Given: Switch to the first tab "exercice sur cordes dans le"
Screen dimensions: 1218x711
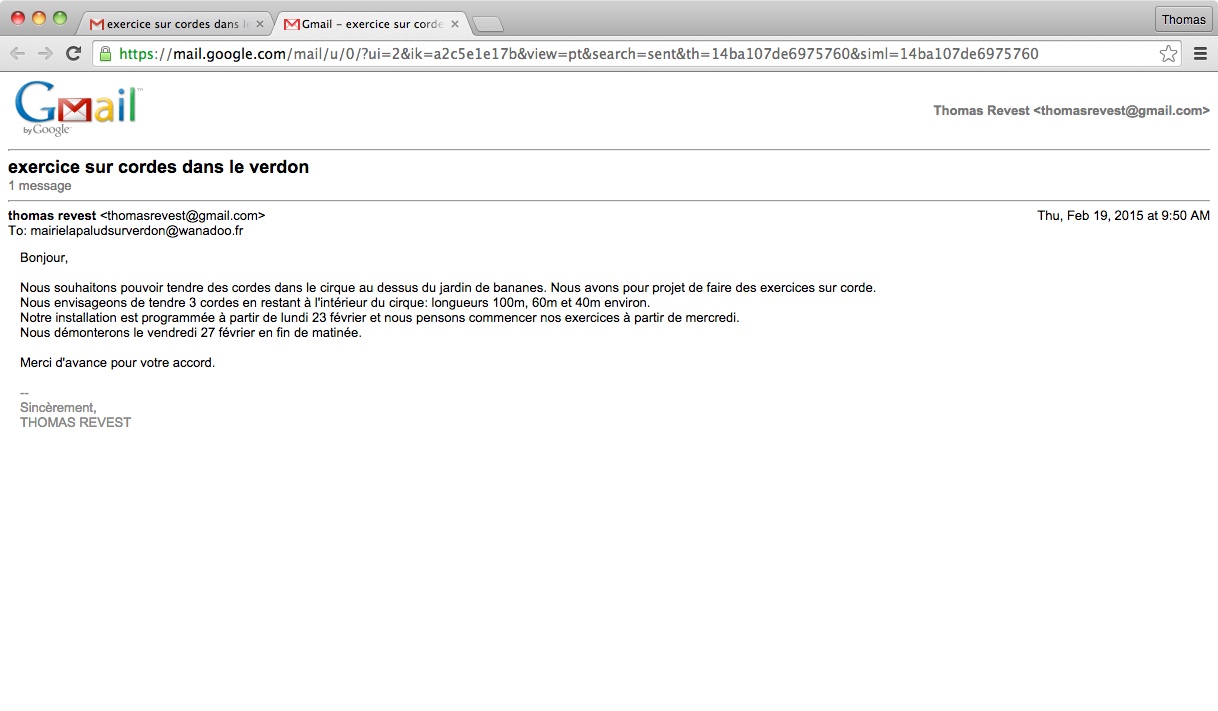Looking at the screenshot, I should [x=170, y=24].
